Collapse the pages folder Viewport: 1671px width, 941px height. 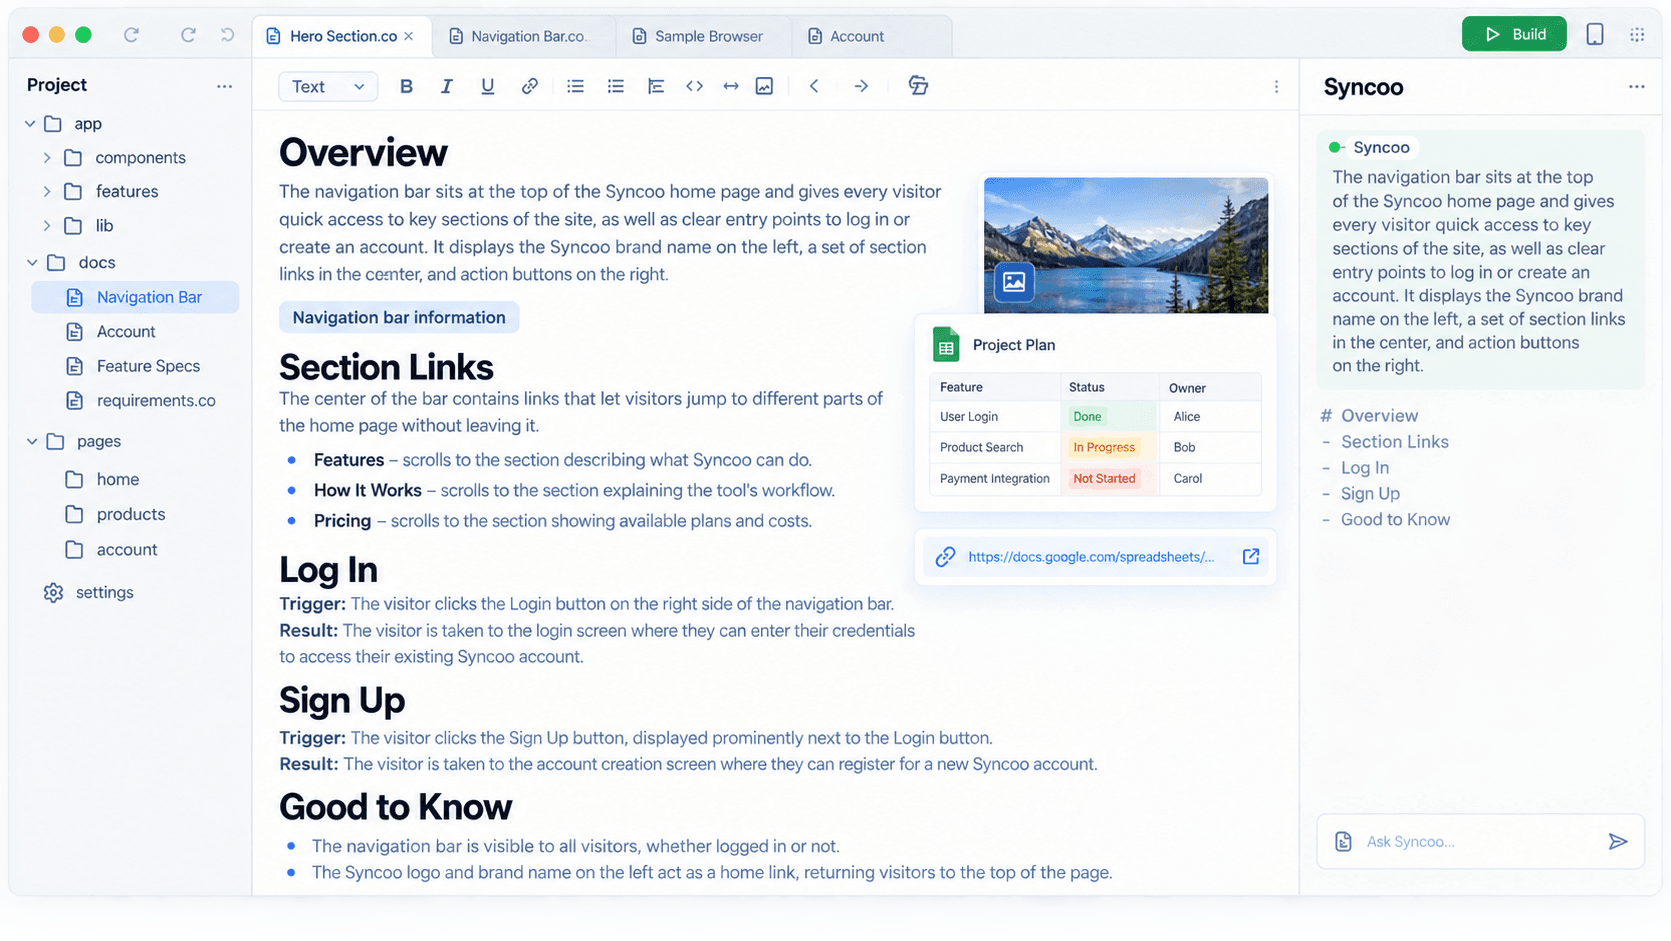(x=32, y=442)
